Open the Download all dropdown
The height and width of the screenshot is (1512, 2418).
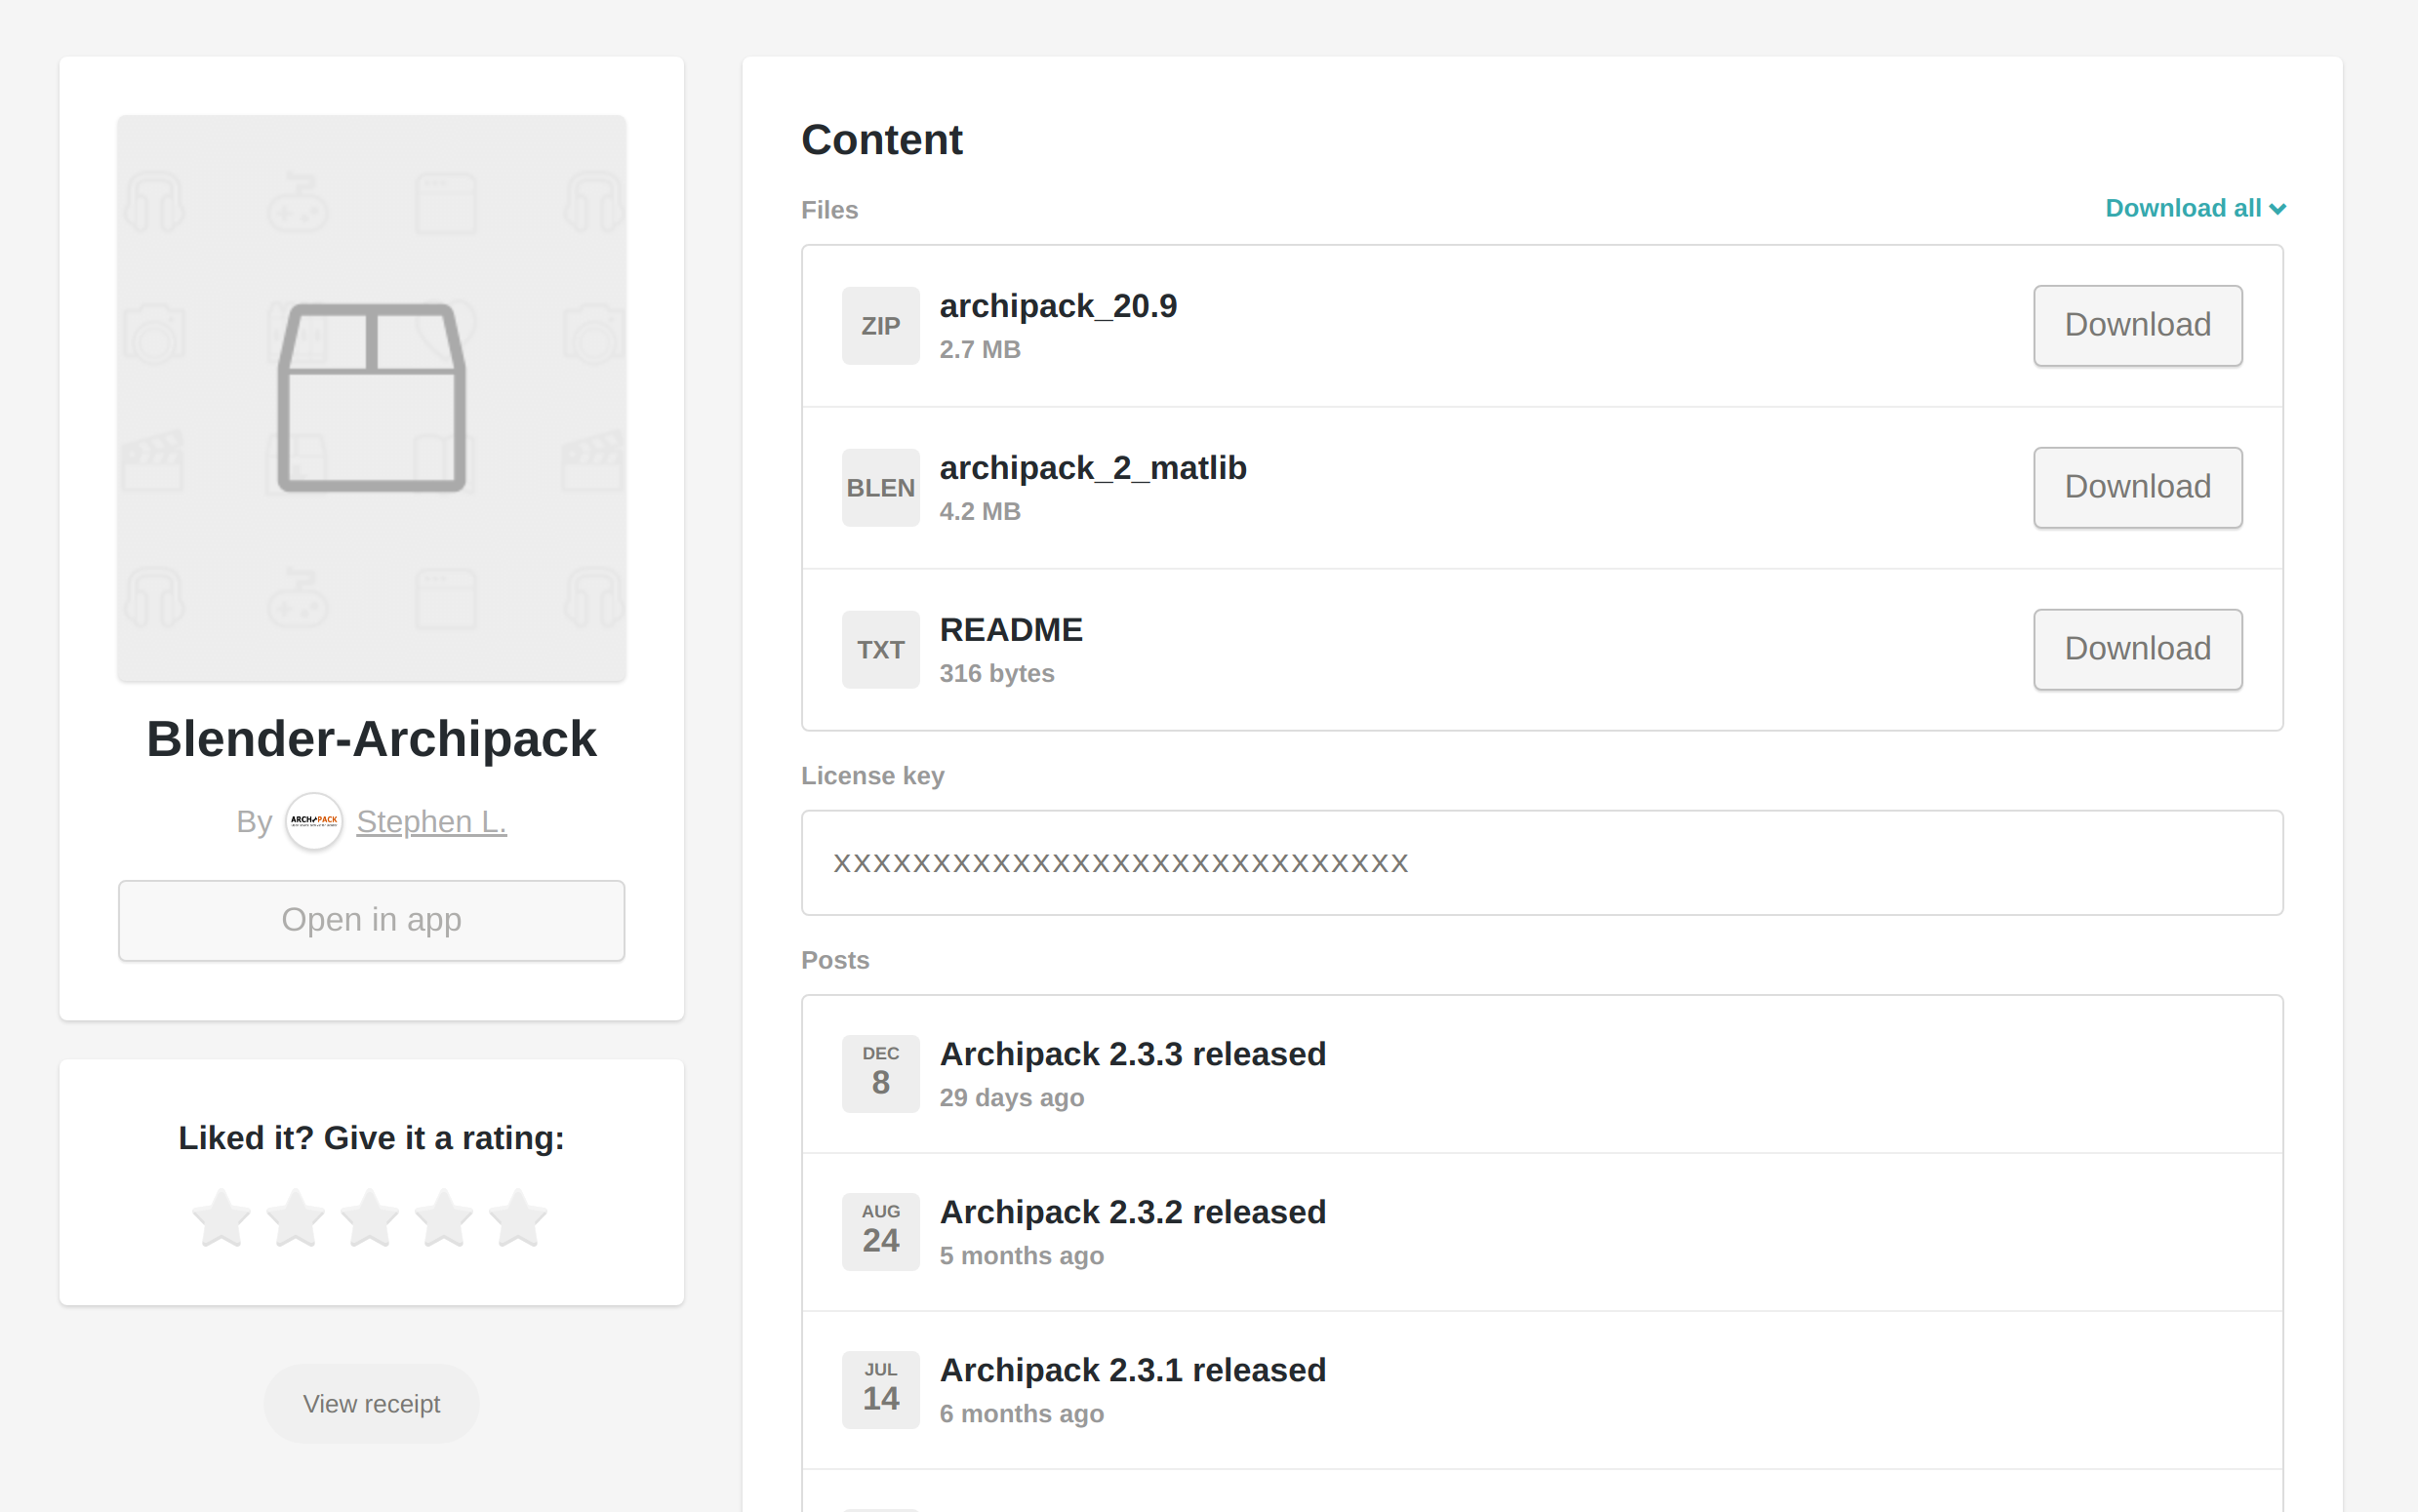pyautogui.click(x=2196, y=208)
